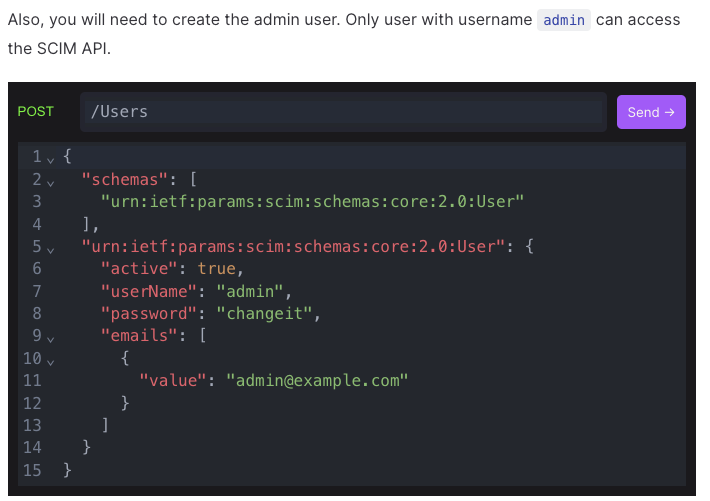Click the inline admin code text

click(x=564, y=20)
